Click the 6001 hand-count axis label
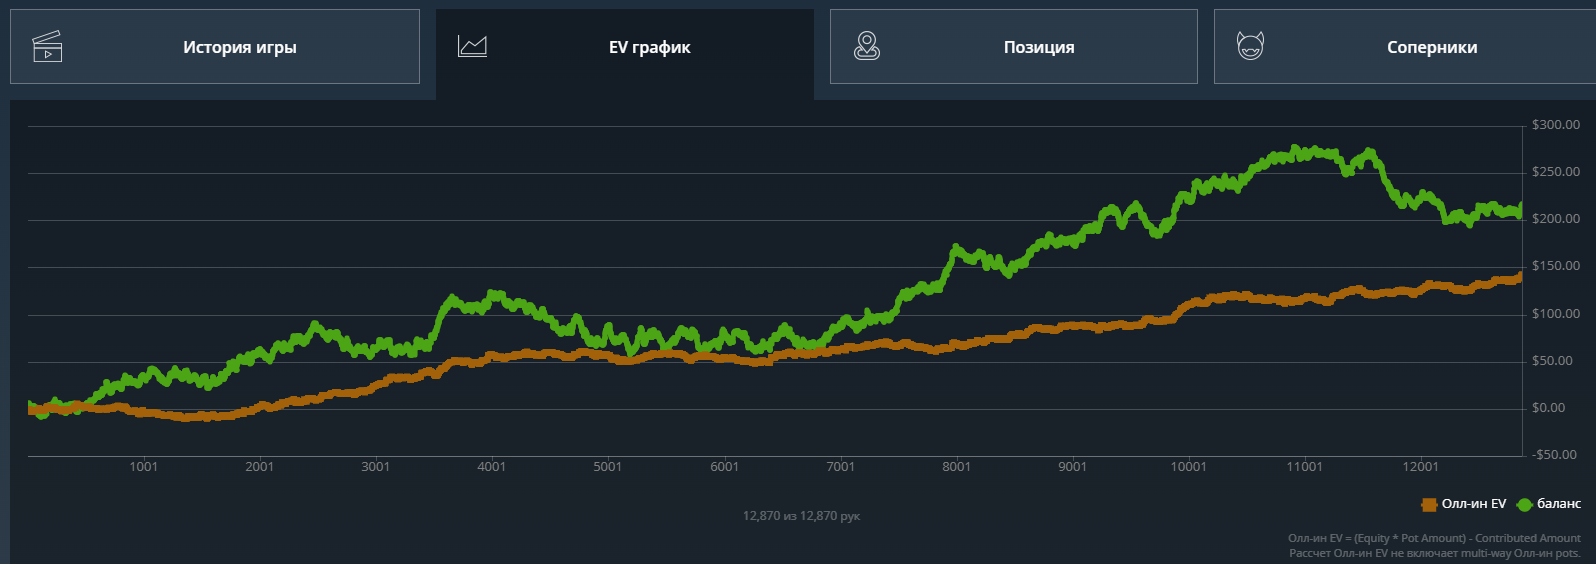The image size is (1596, 564). tap(725, 467)
